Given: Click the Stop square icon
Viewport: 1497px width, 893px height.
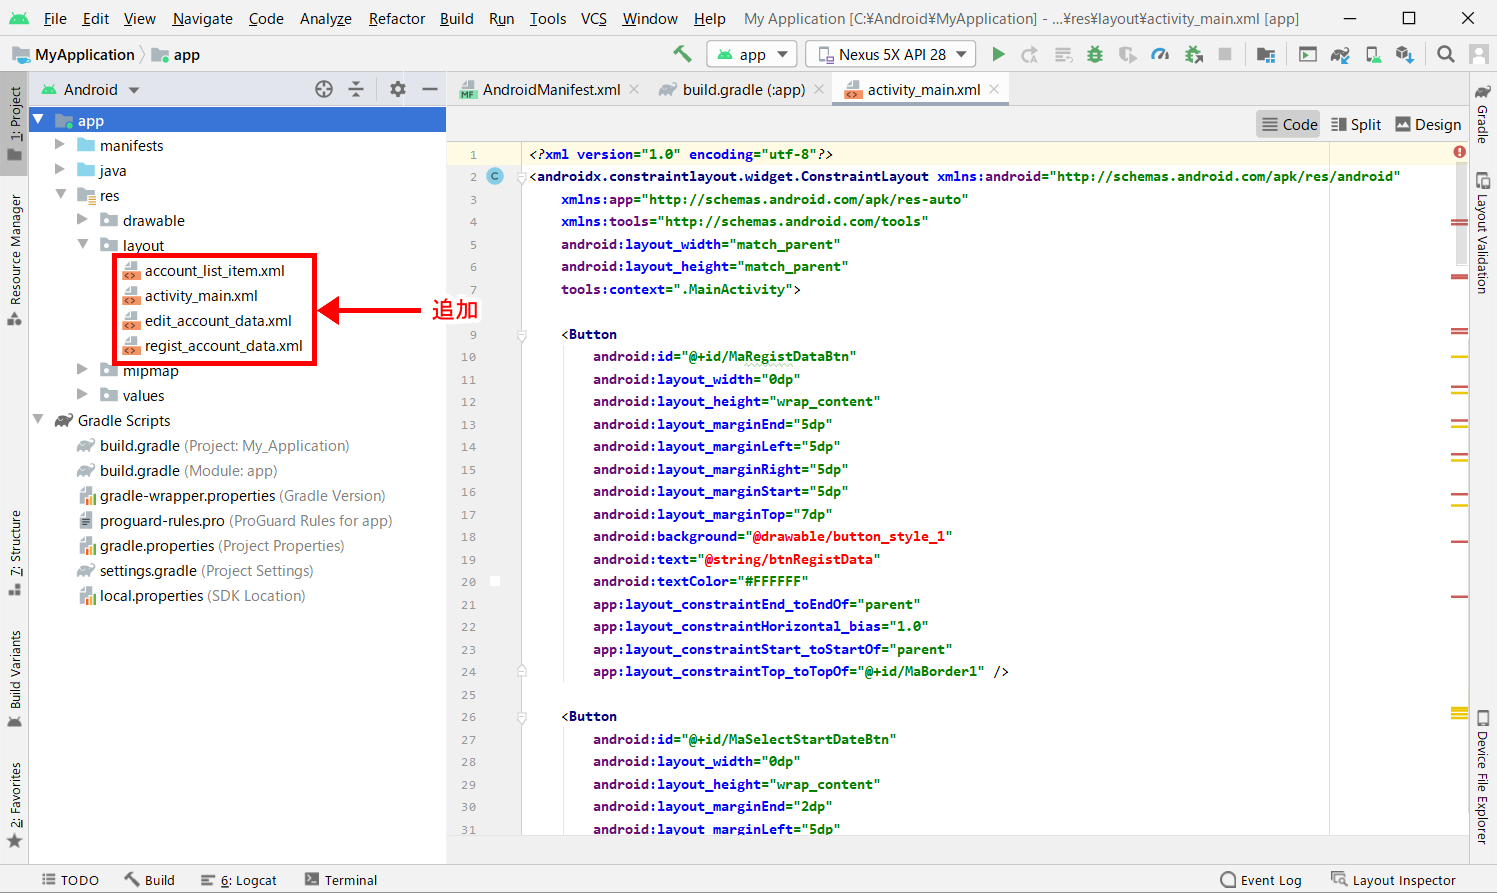Looking at the screenshot, I should coord(1225,54).
